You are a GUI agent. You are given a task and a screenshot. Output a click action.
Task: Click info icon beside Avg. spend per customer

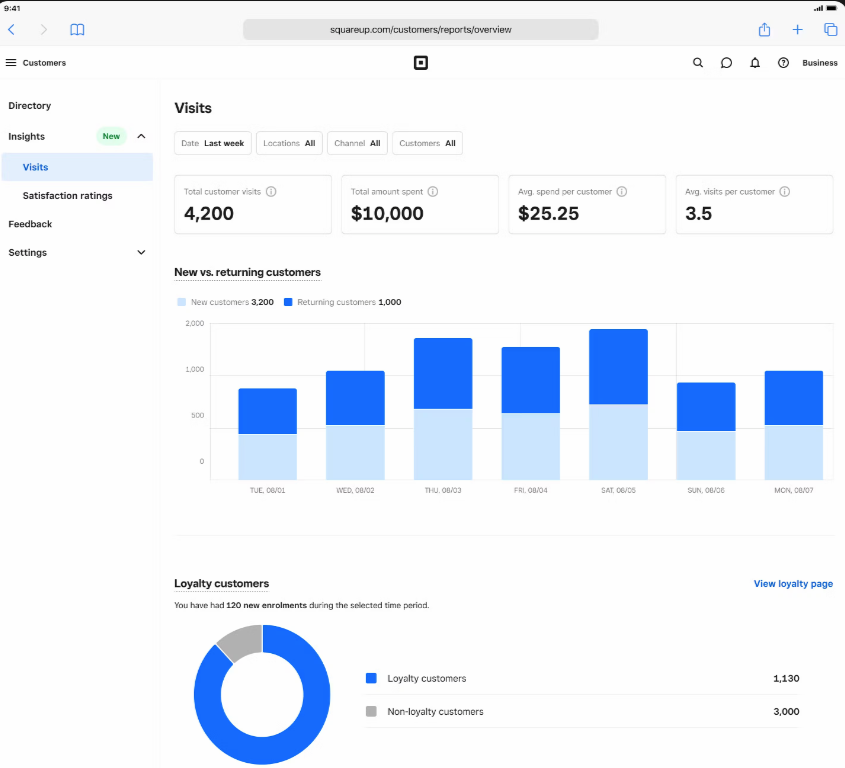pos(622,192)
